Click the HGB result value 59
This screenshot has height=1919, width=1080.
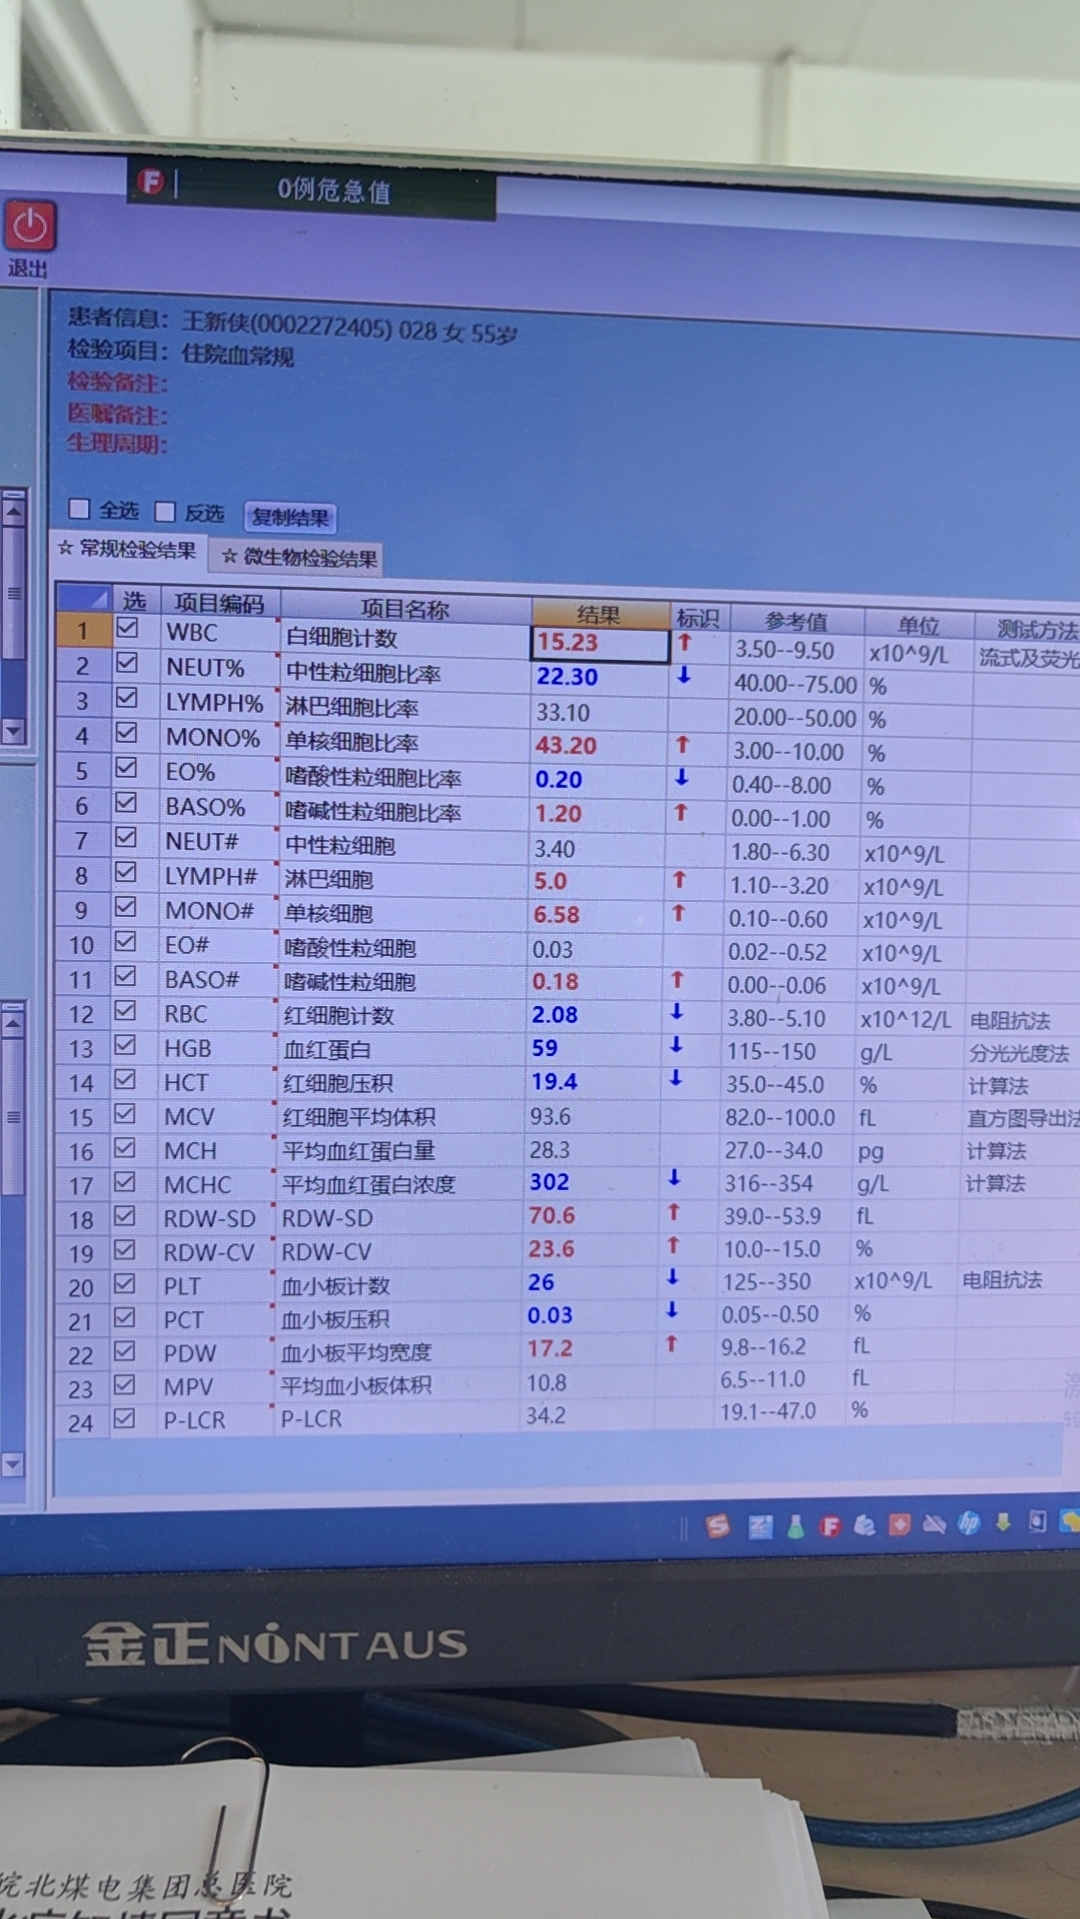click(x=545, y=1048)
